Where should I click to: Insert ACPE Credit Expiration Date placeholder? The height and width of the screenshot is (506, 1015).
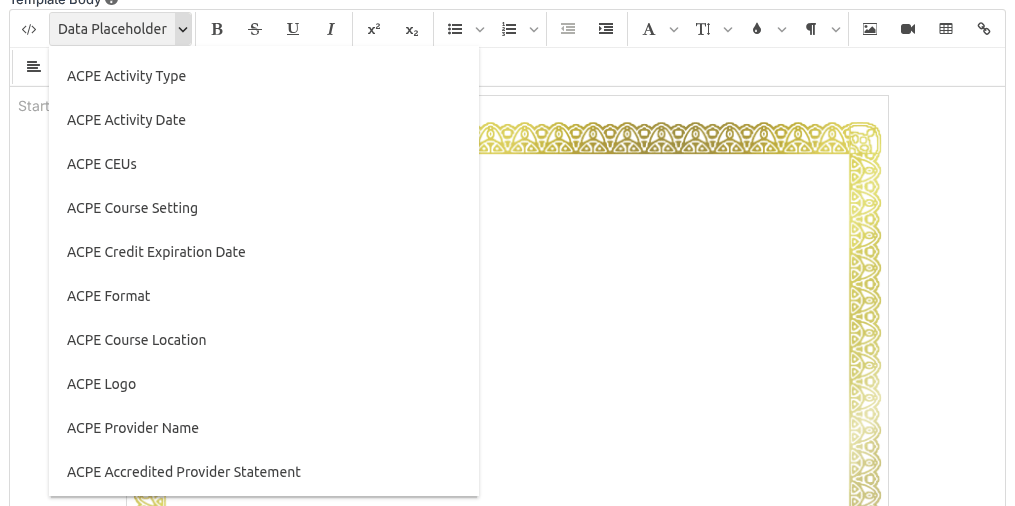click(264, 252)
